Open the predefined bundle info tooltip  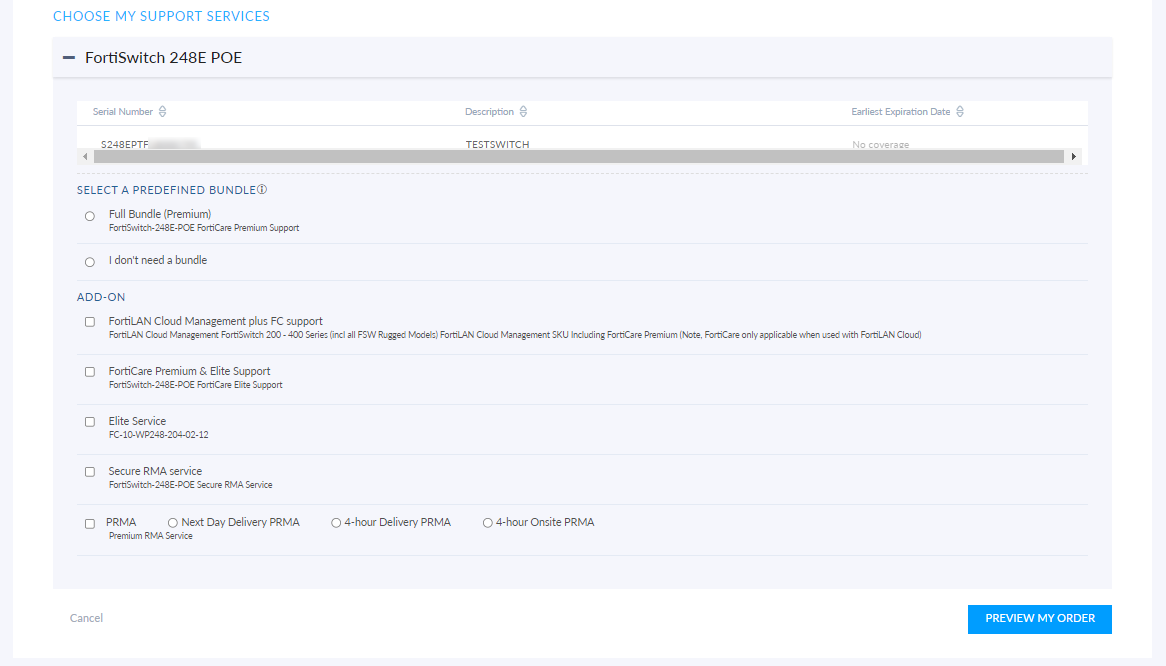(261, 188)
